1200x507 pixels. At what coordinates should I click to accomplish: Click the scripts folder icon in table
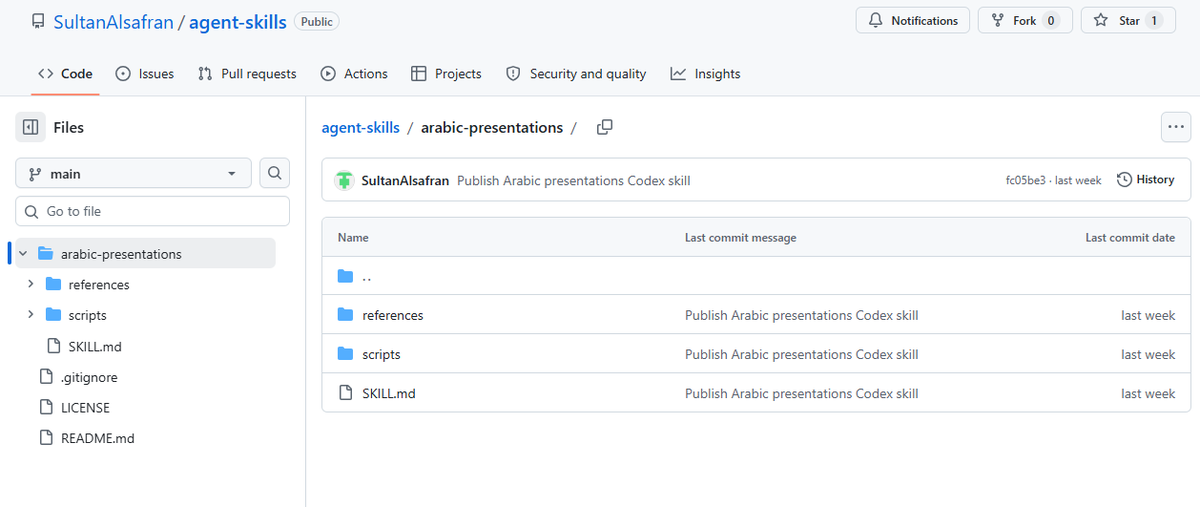pos(346,354)
